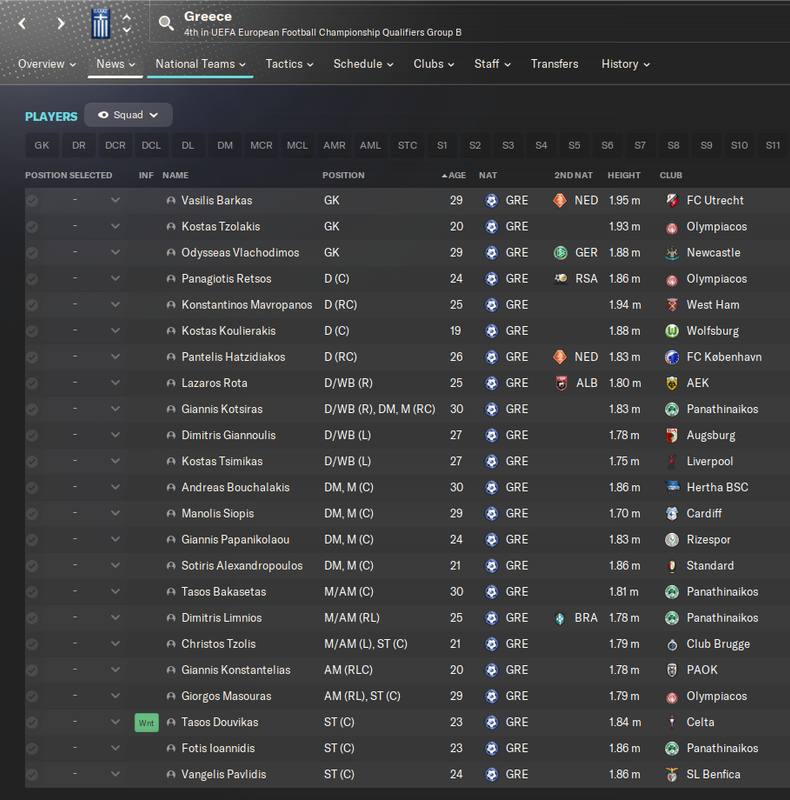The image size is (790, 800).
Task: Click Augsburg club badge
Action: point(672,435)
